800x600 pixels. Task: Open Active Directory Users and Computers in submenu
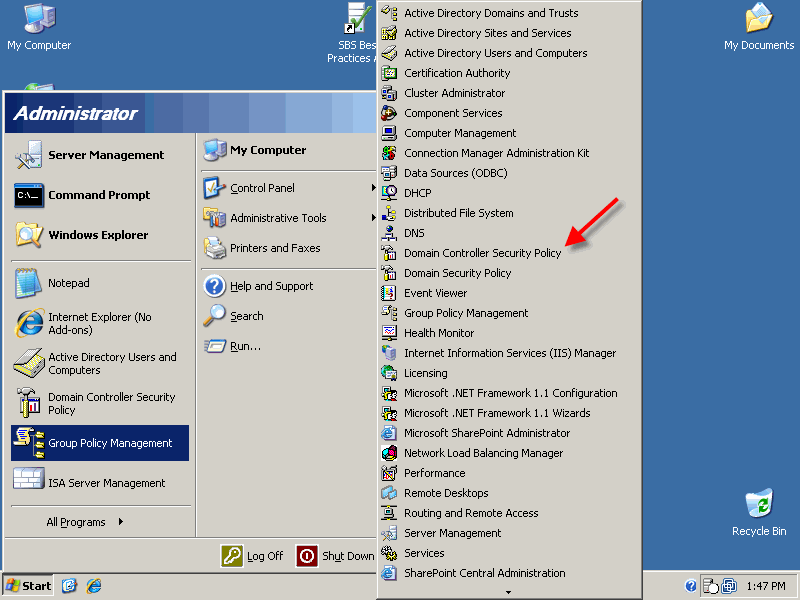pos(509,53)
